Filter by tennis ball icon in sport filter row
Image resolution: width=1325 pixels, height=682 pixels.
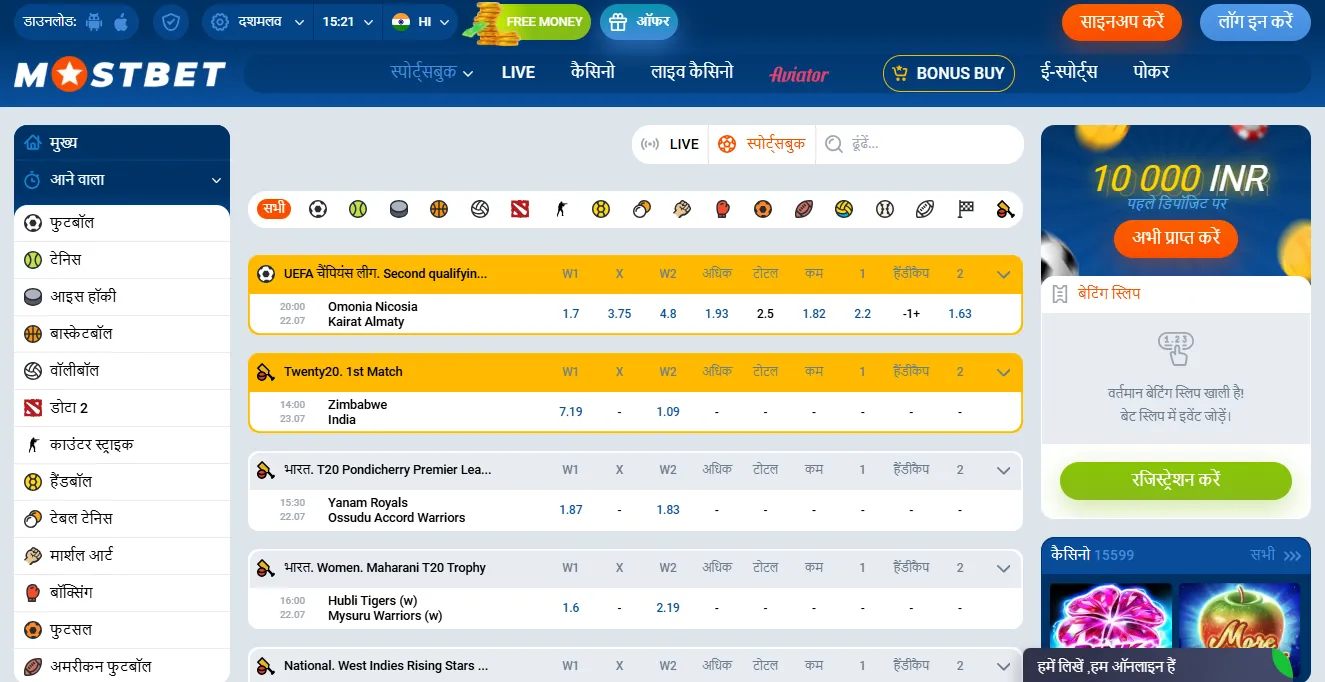pyautogui.click(x=358, y=209)
